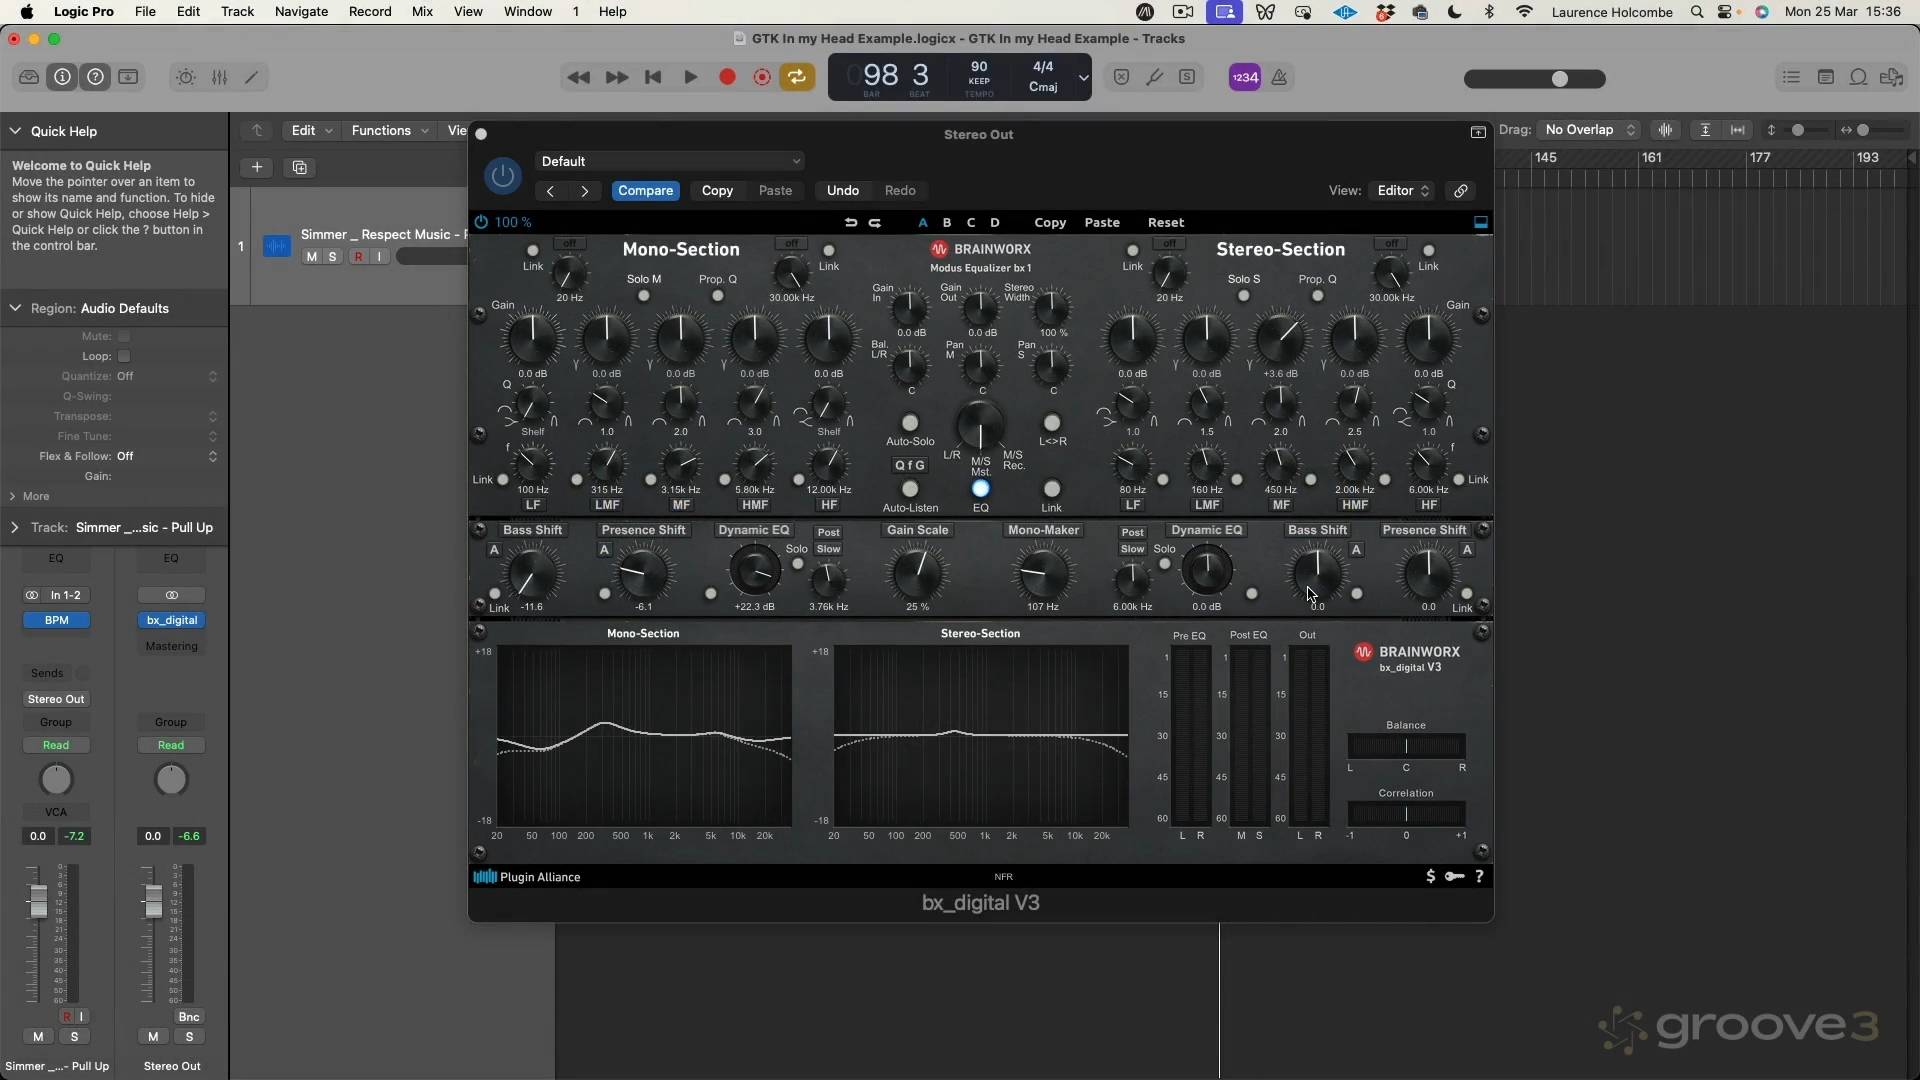Enable the Loop checkbox in Region inspector
This screenshot has width=1920, height=1080.
(x=124, y=357)
